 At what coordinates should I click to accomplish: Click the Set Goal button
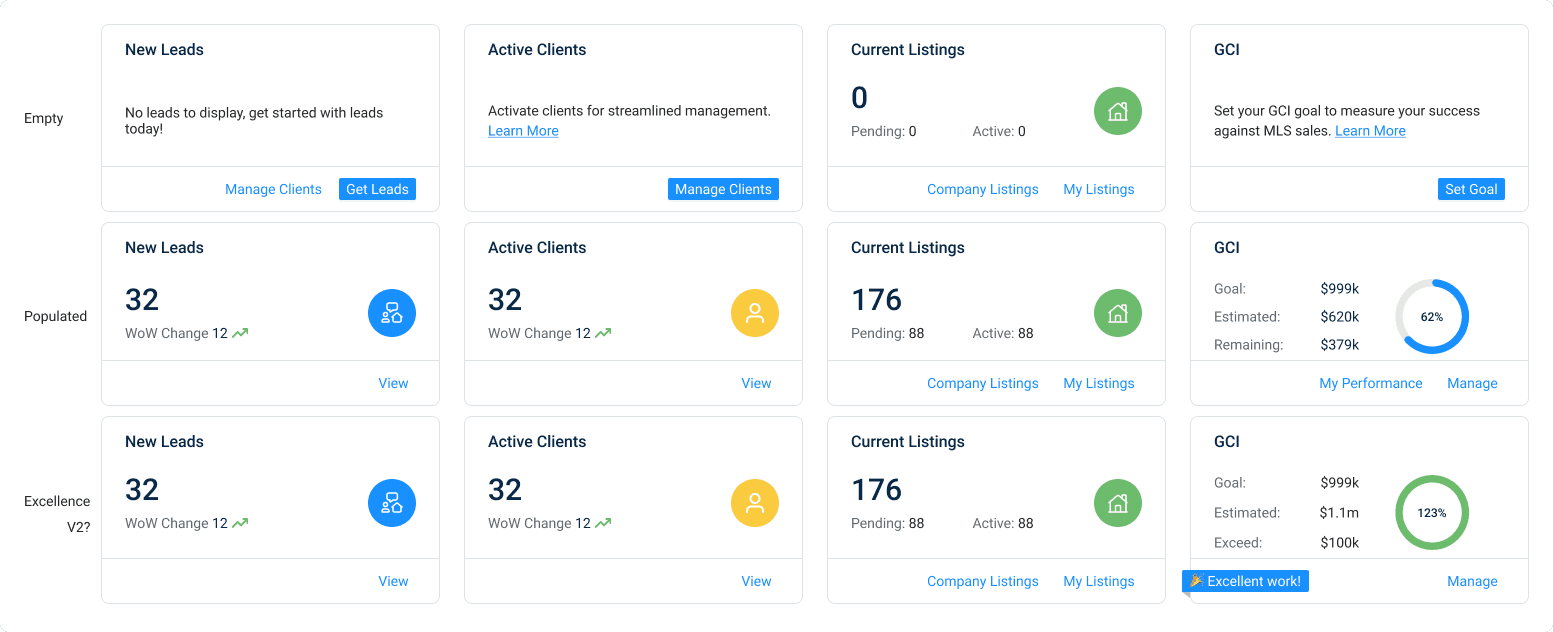coord(1471,189)
